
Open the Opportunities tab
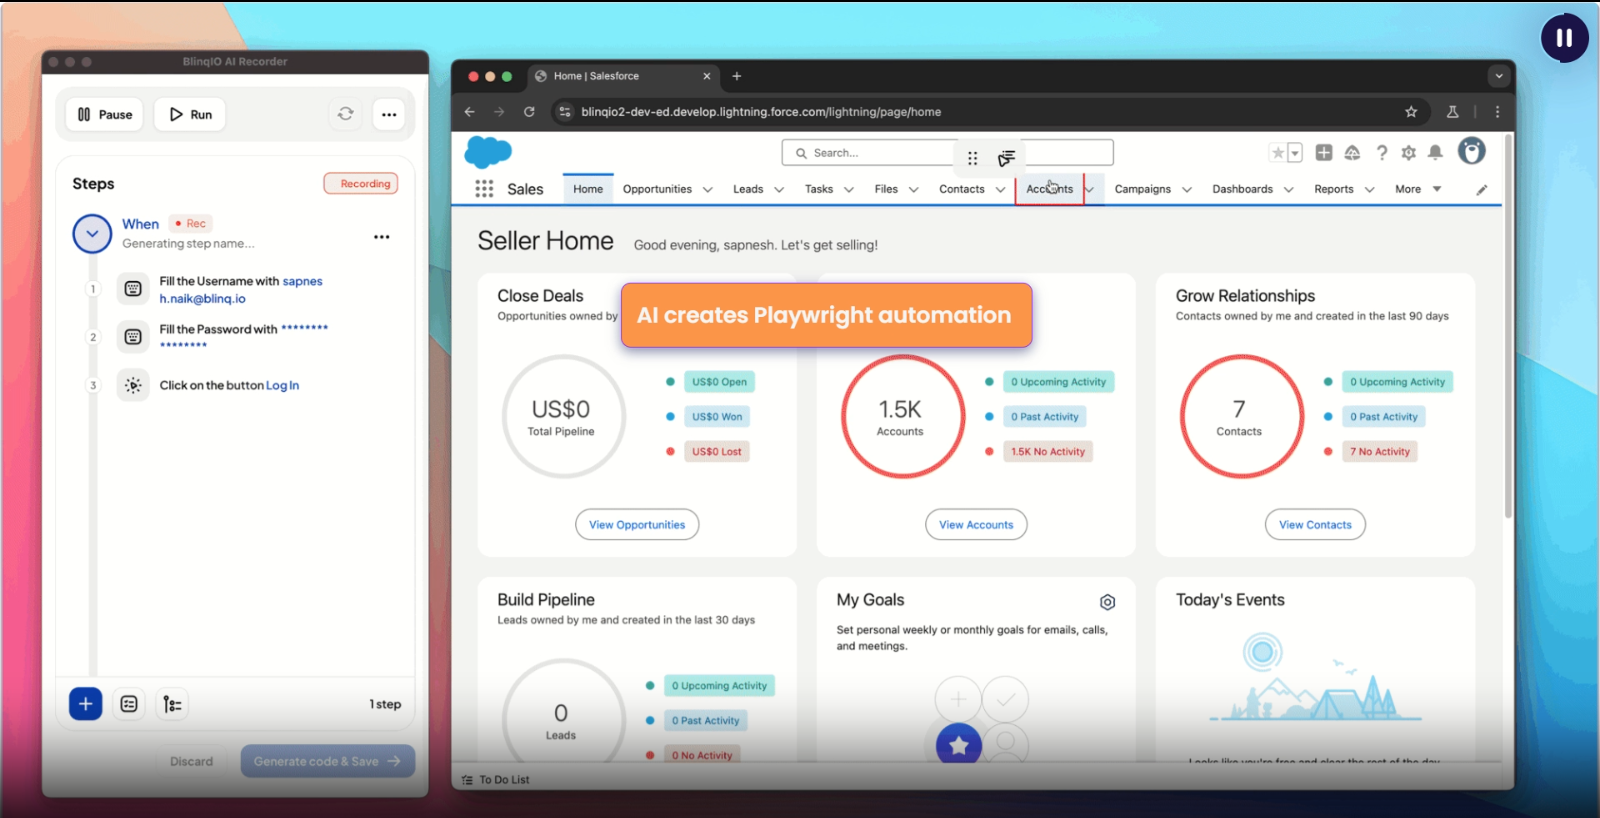(657, 189)
